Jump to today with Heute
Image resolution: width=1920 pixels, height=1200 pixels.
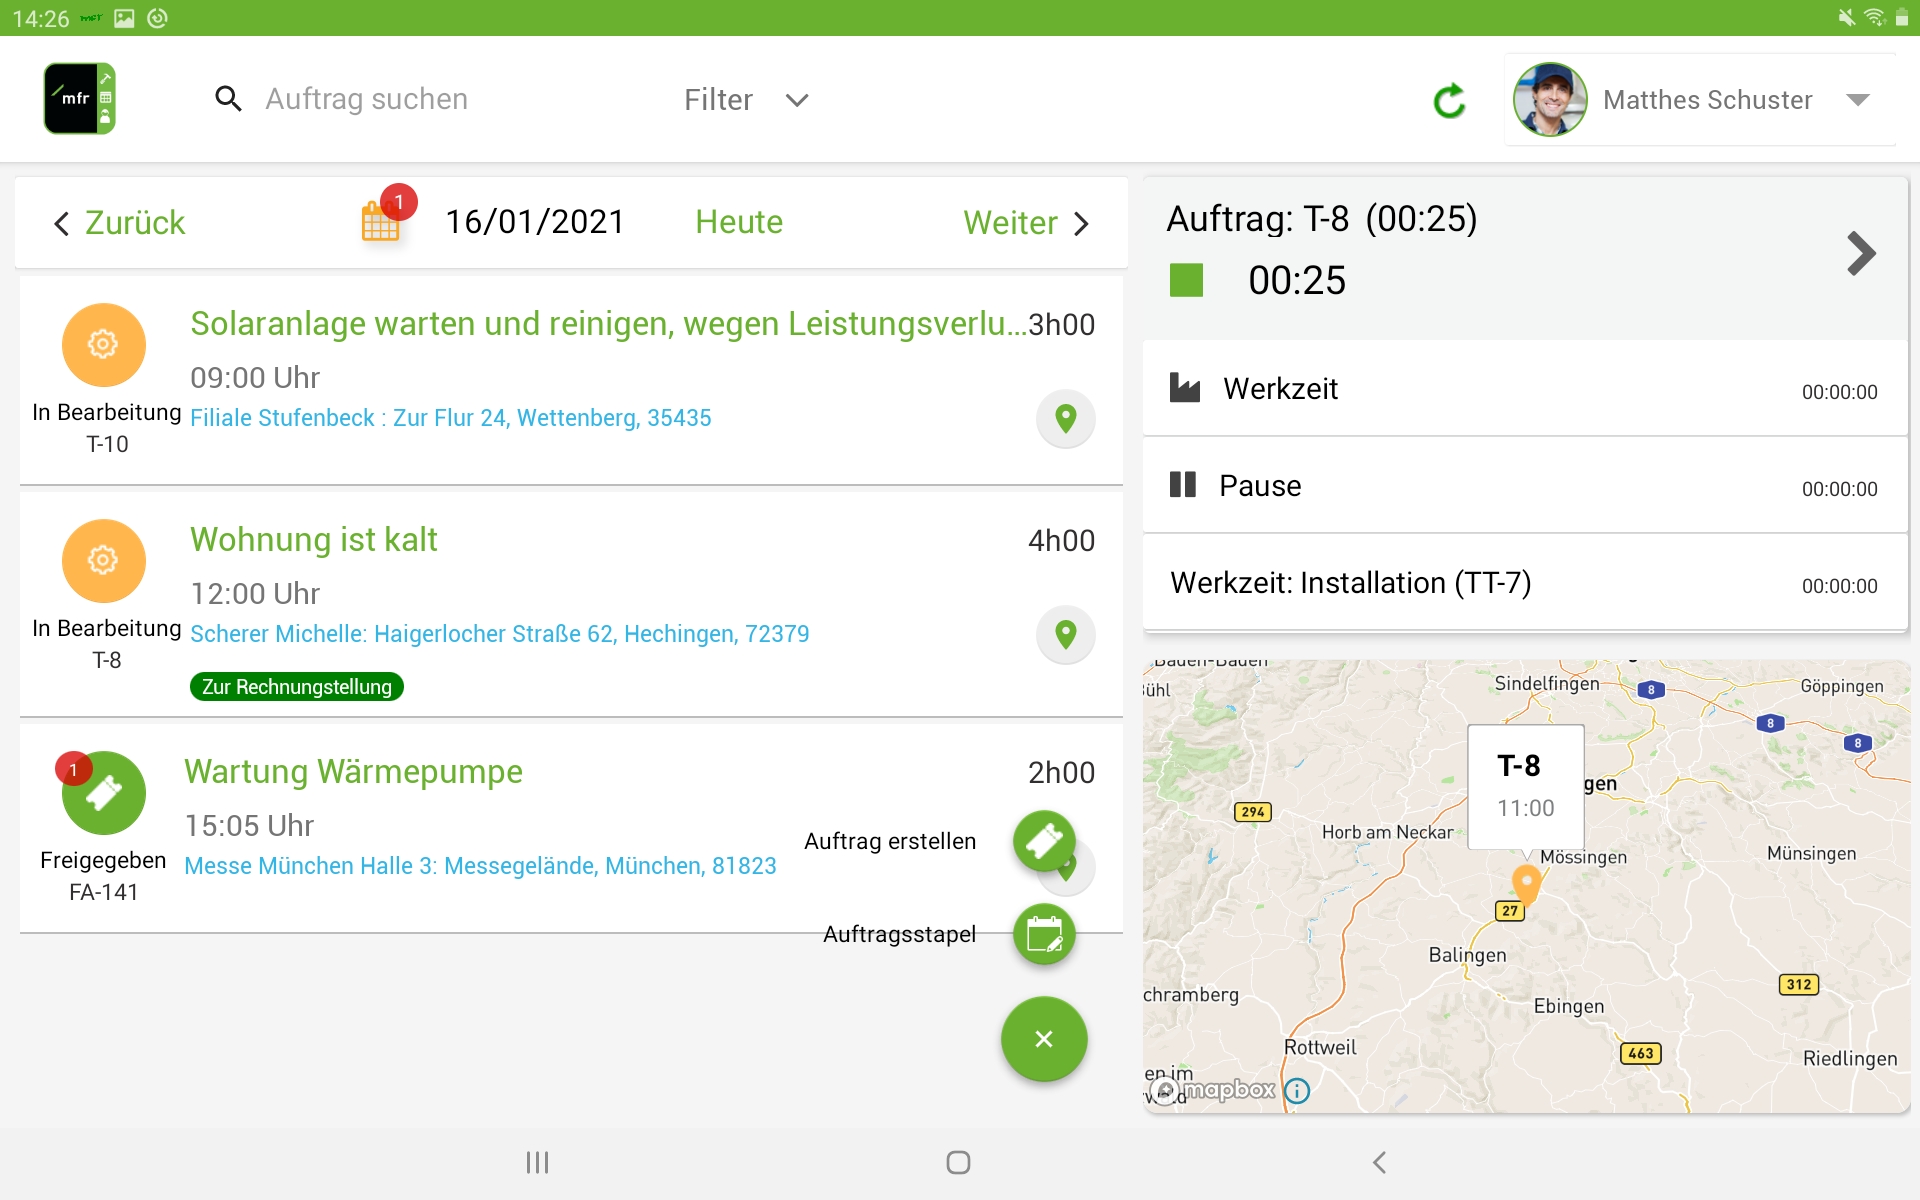pos(739,222)
